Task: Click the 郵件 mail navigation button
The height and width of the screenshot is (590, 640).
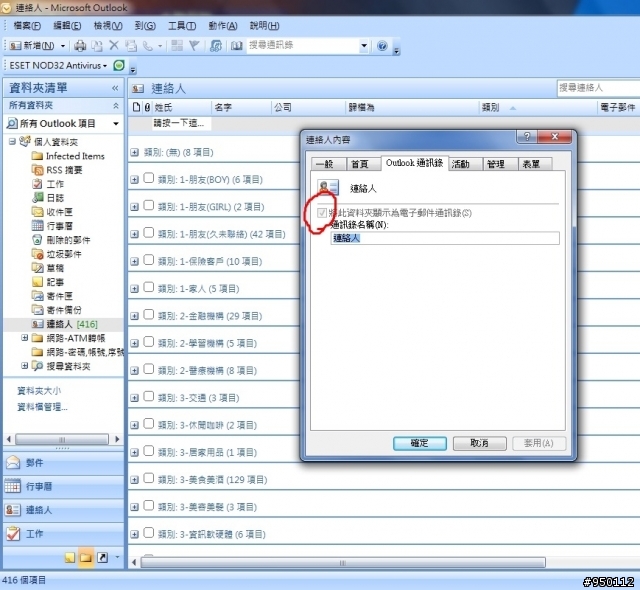Action: (63, 463)
